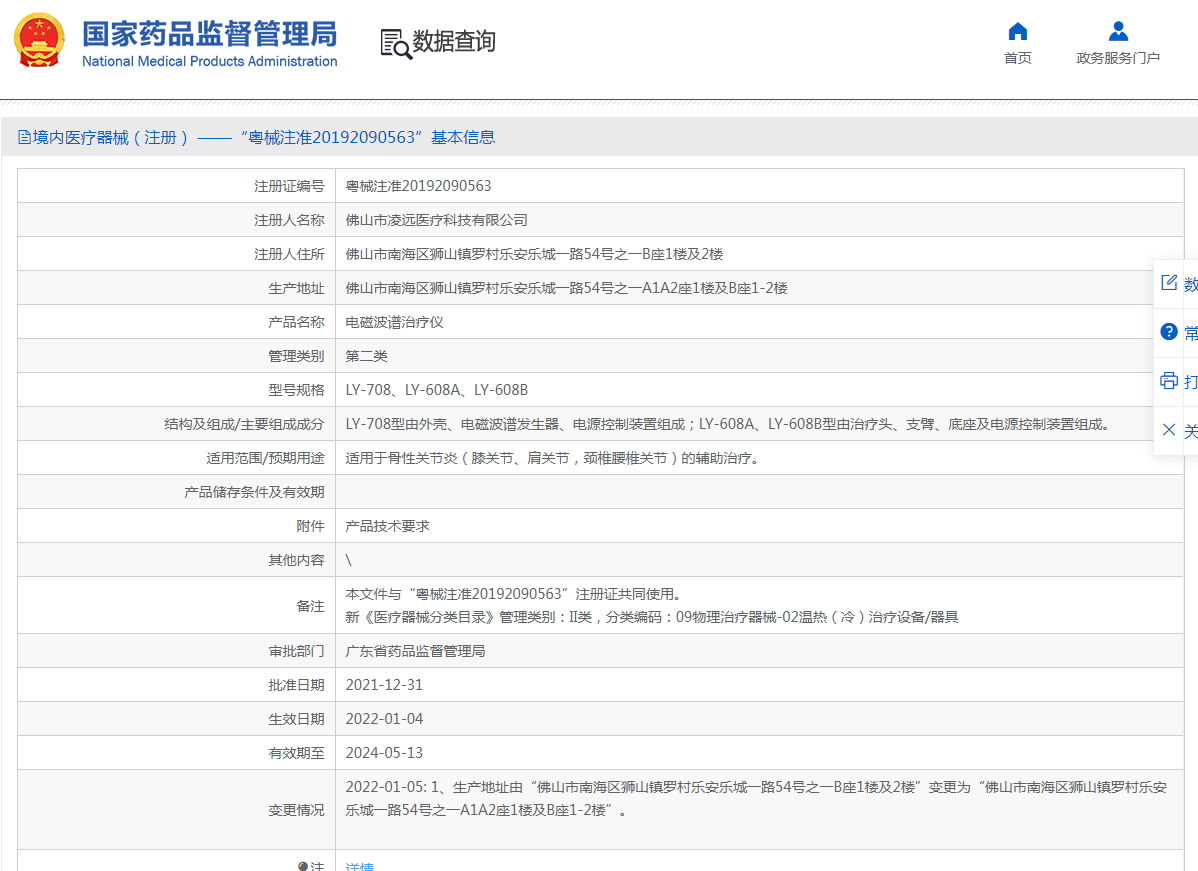Click the 政务服务门户 label

click(1118, 58)
